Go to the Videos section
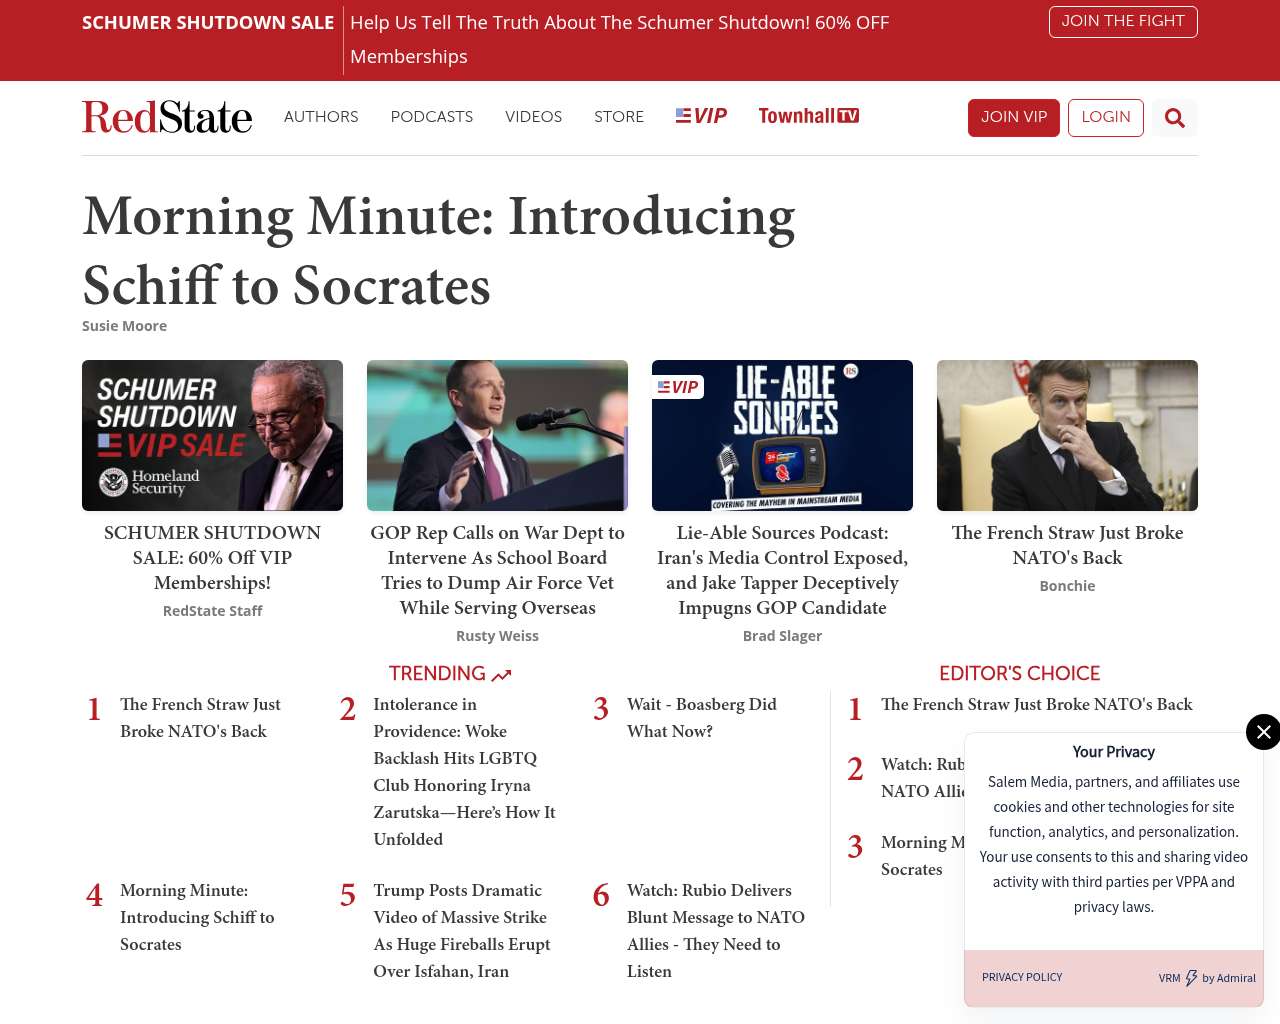Screen dimensions: 1280x1024 (x=534, y=117)
